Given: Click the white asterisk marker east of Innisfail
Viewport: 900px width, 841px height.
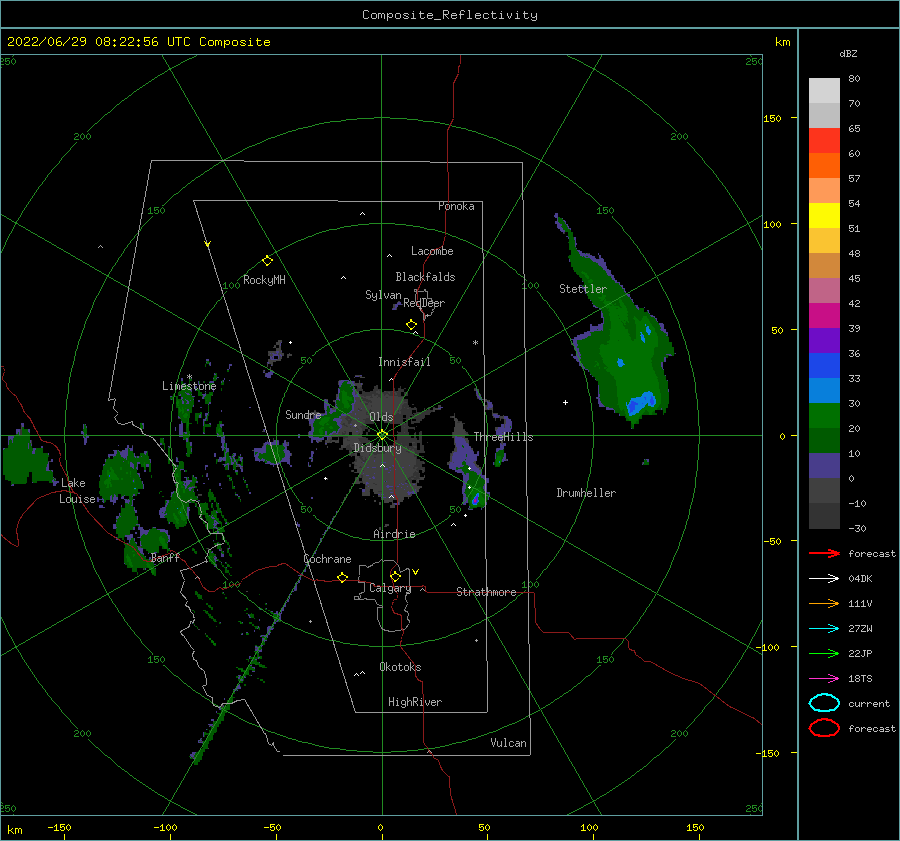Looking at the screenshot, I should 475,343.
